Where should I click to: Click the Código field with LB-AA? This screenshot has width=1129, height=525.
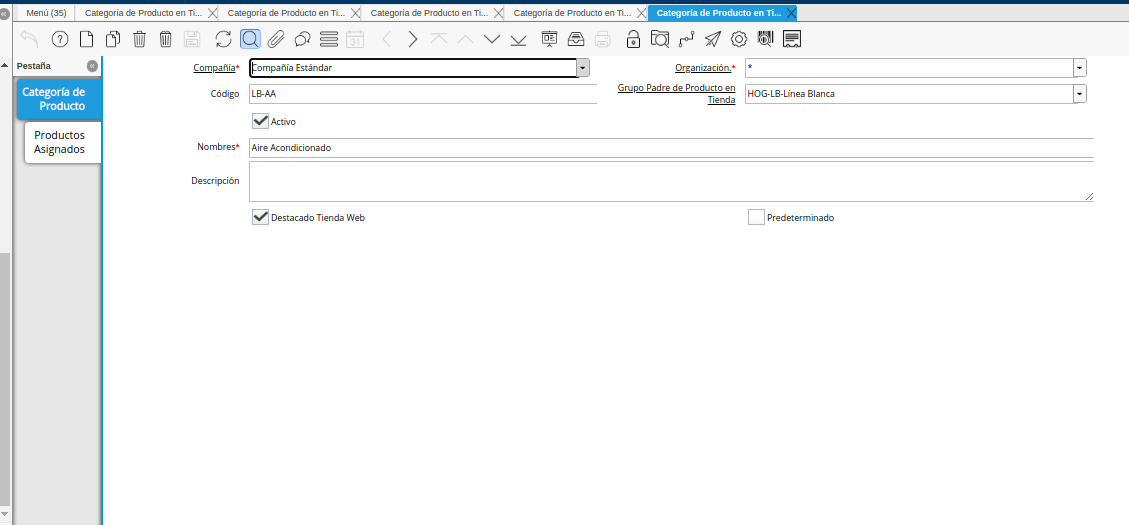[423, 94]
